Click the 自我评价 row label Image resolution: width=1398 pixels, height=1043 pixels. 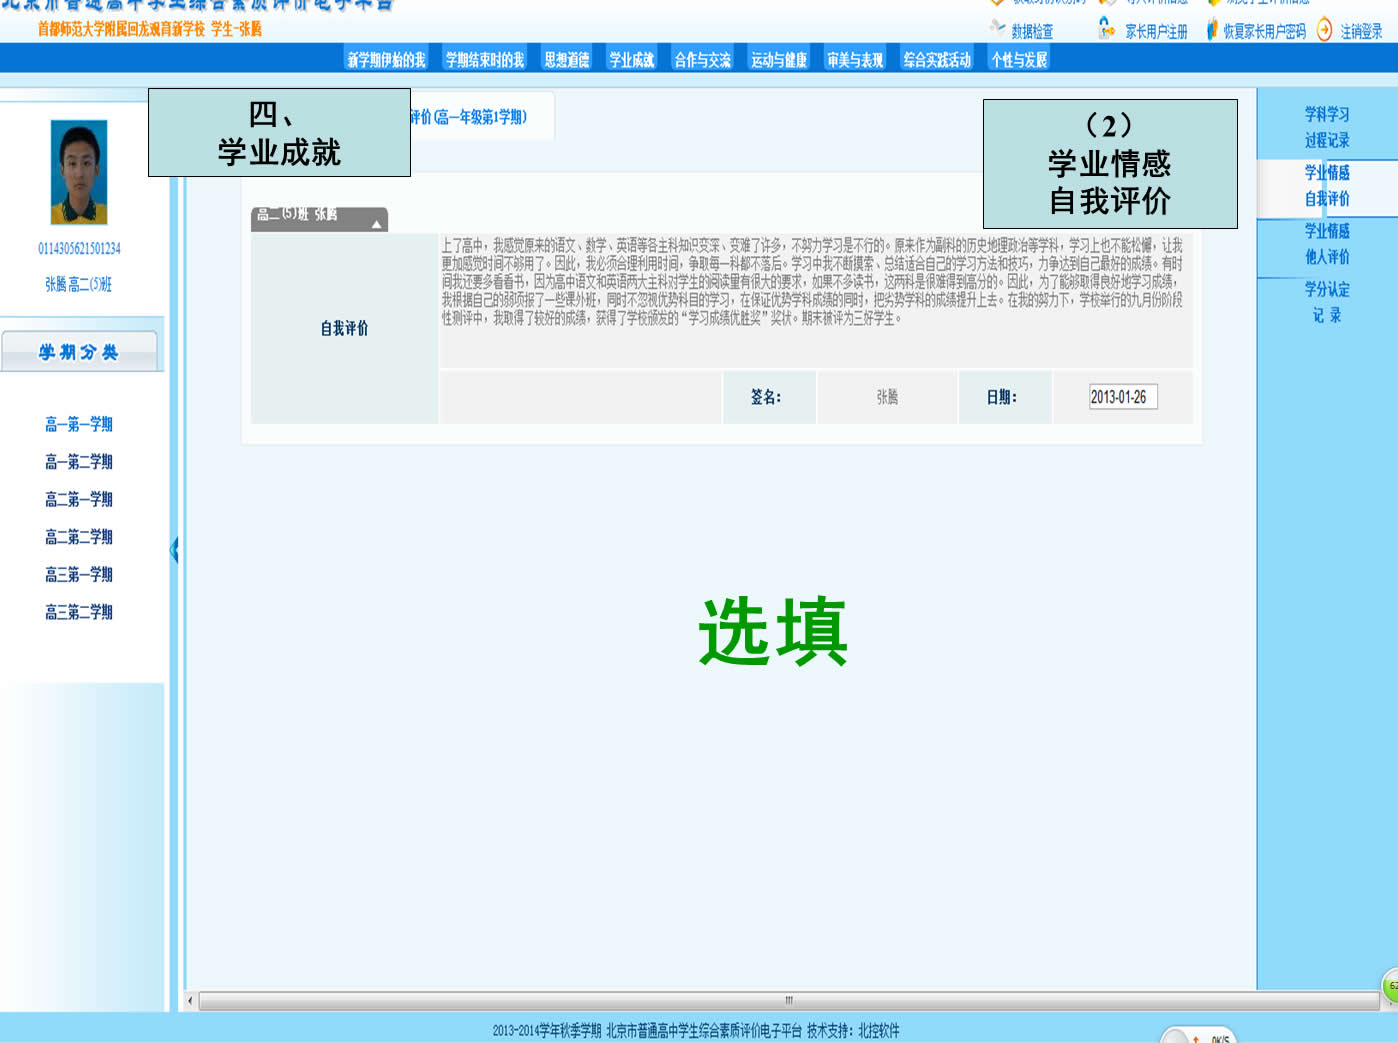[344, 328]
